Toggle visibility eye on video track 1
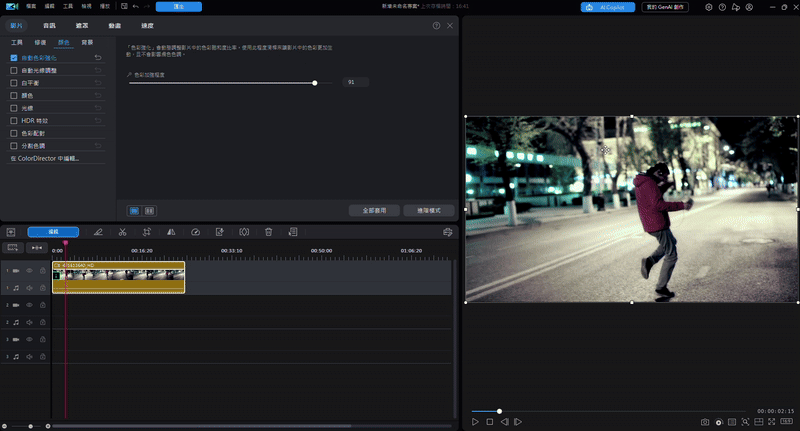800x431 pixels. [x=29, y=271]
